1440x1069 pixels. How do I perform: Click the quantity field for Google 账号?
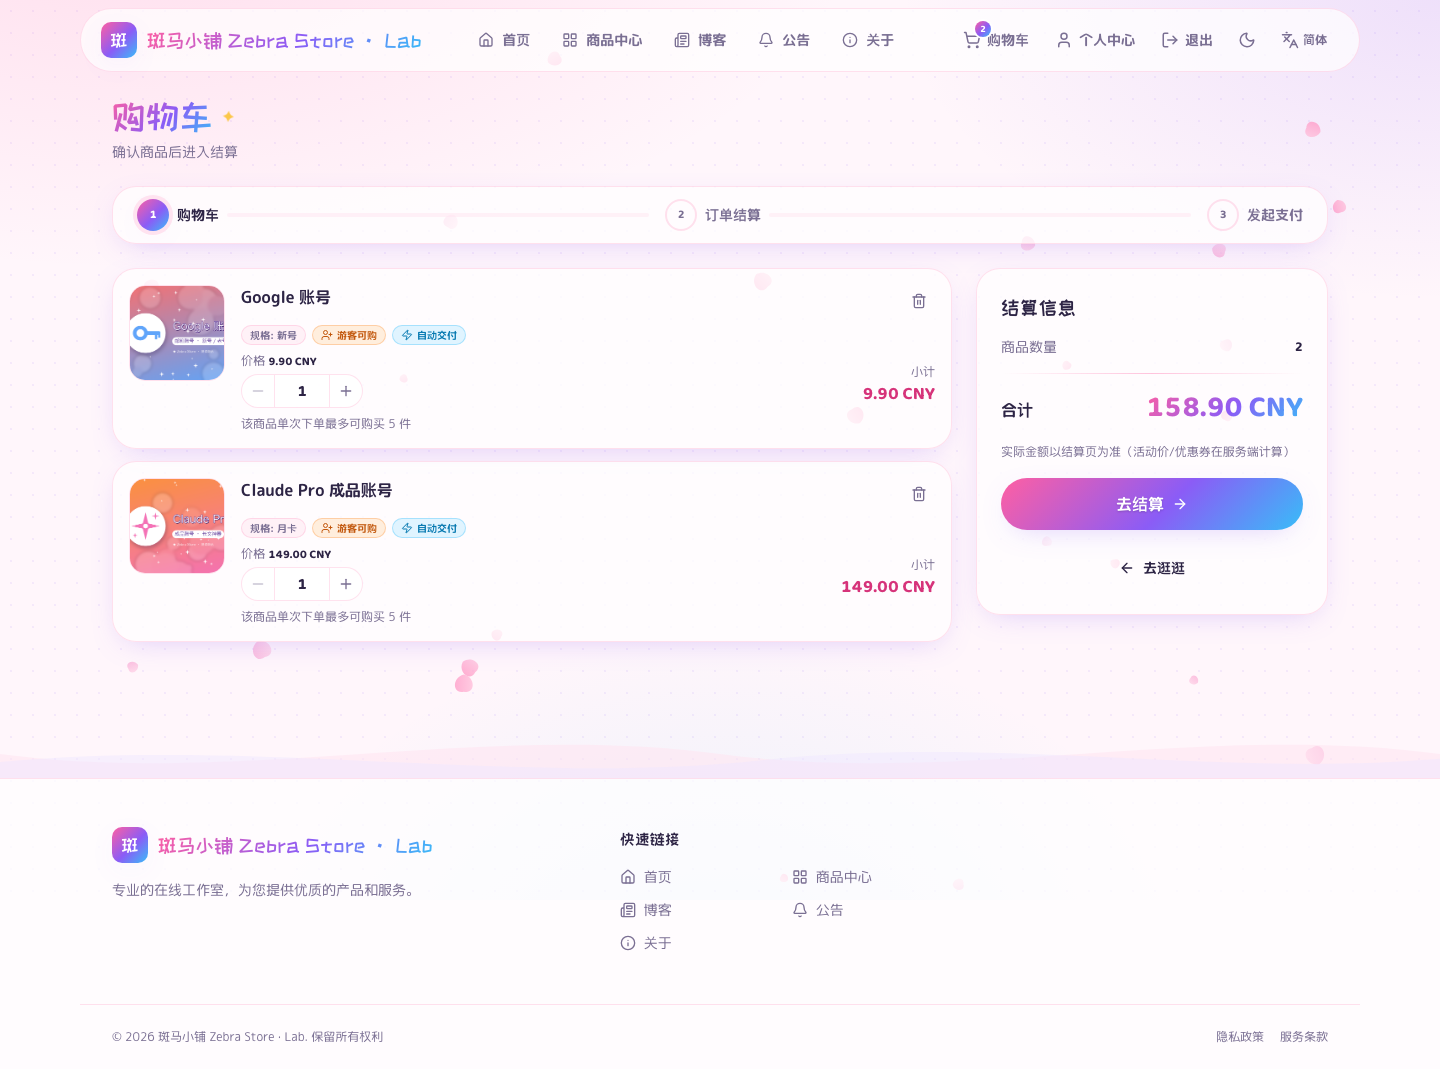(x=302, y=391)
